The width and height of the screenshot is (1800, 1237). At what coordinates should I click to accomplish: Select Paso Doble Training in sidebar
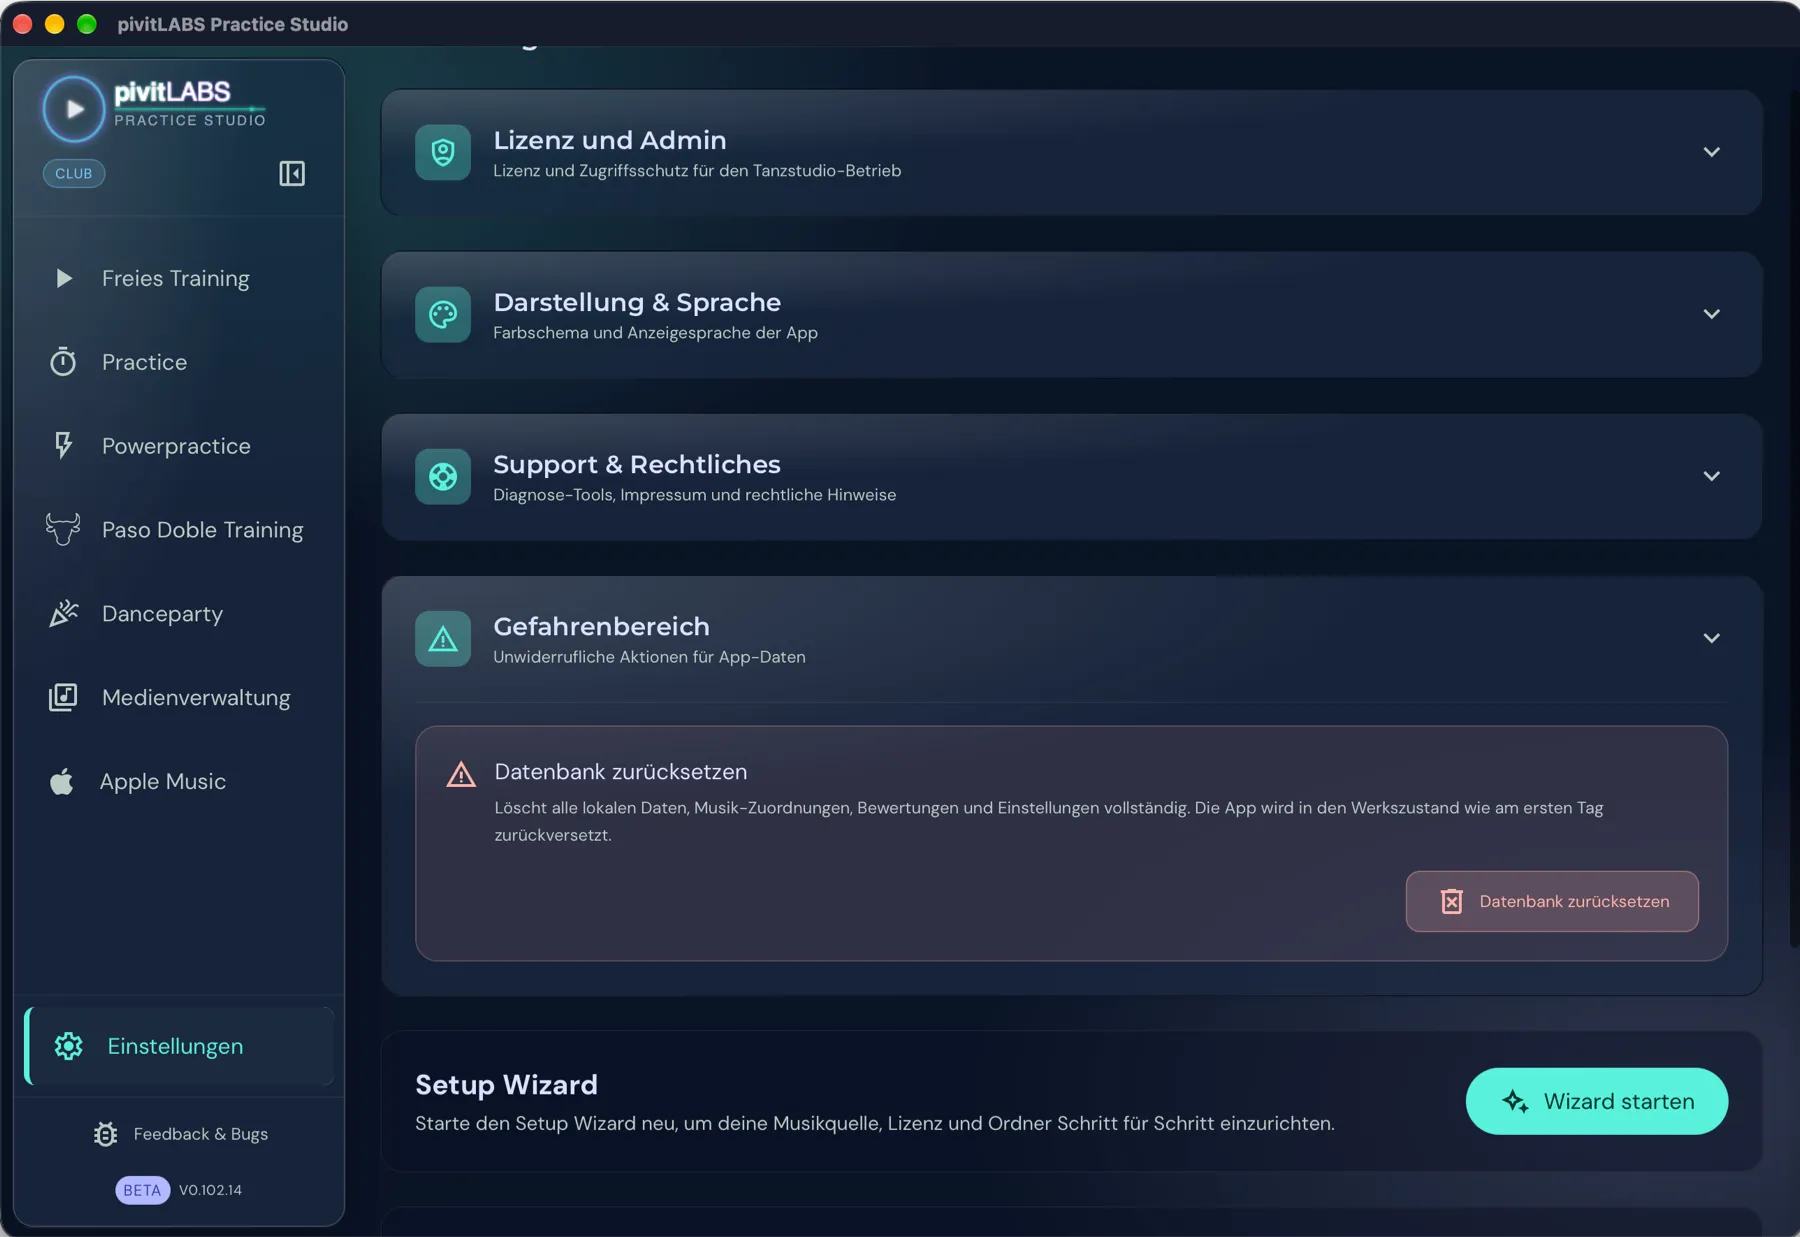[x=179, y=530]
